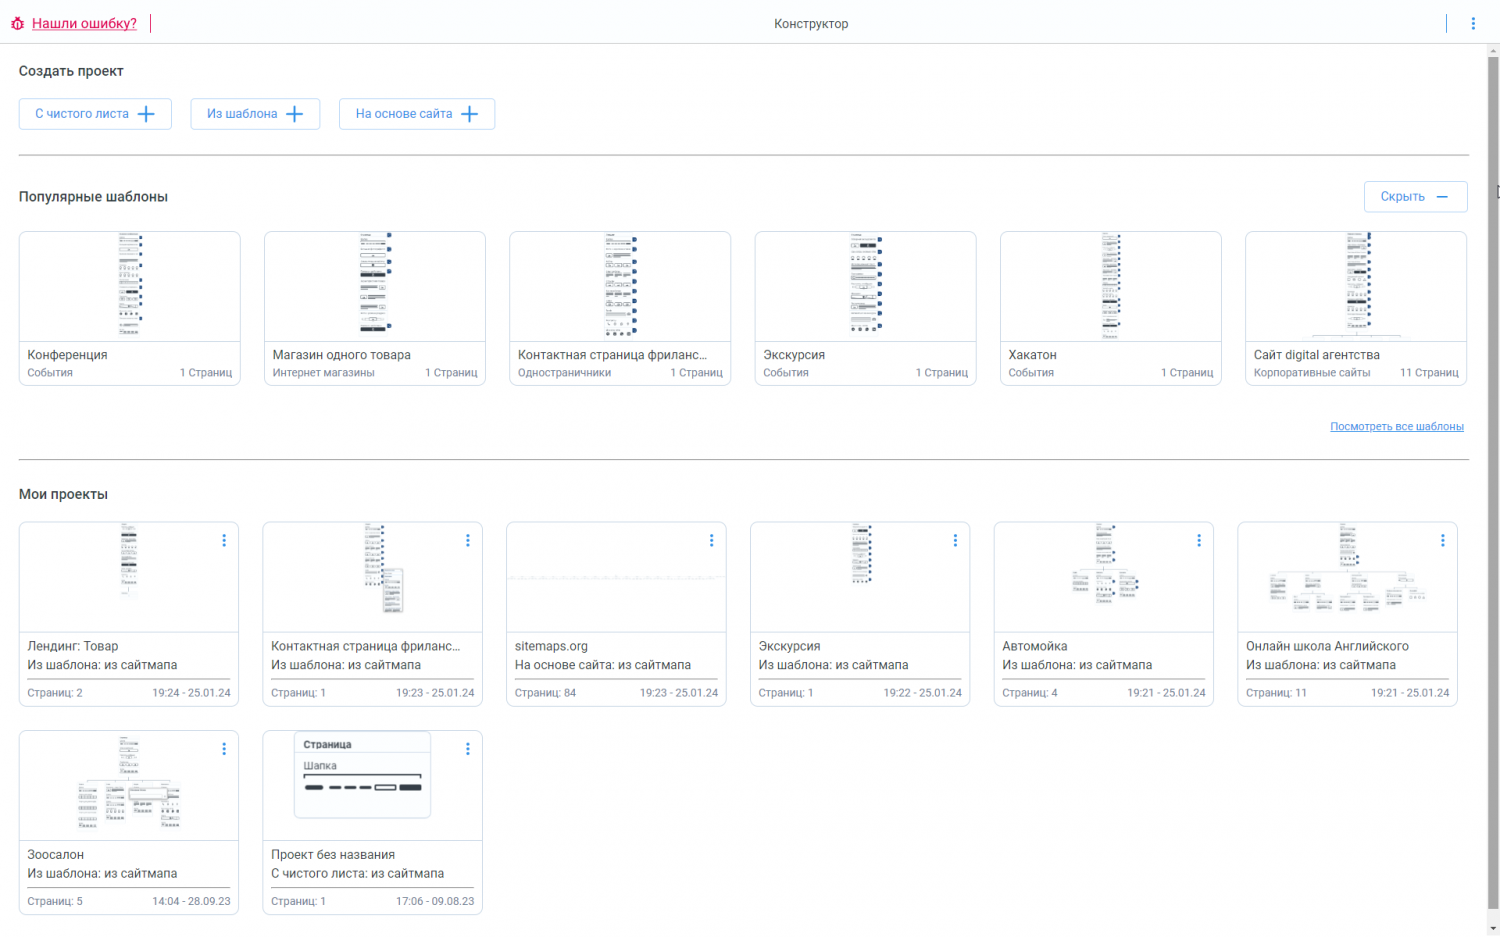Open options menu for Онлайн школа Английского
This screenshot has height=937, width=1500.
(1442, 540)
